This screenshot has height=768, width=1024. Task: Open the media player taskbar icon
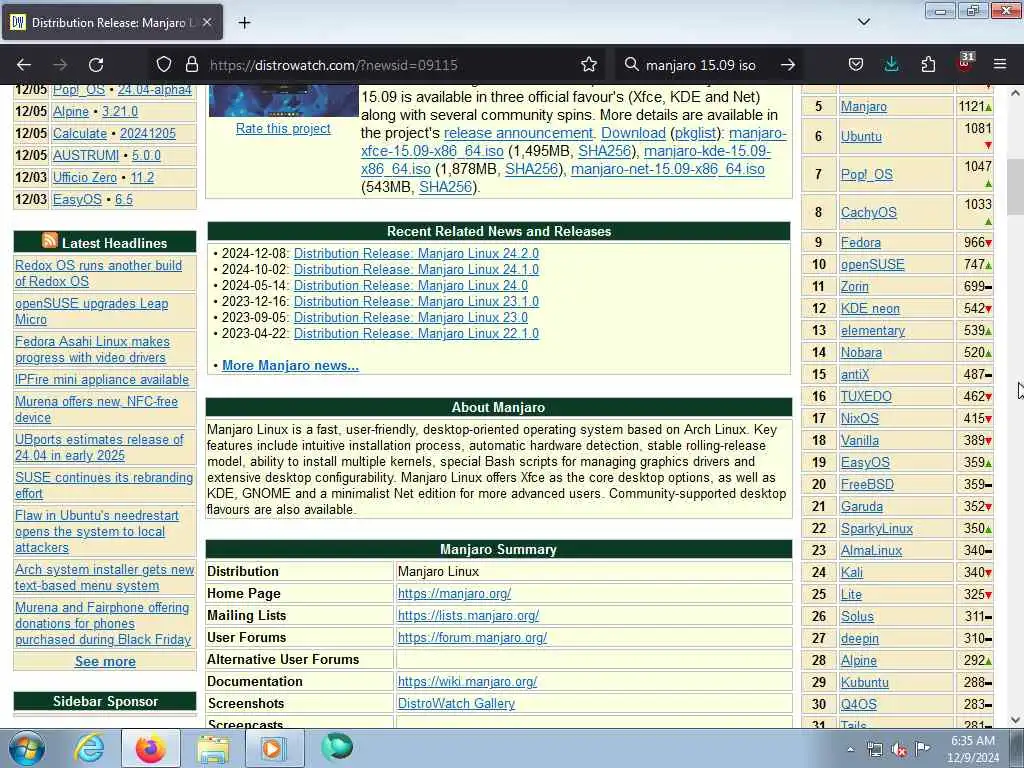(x=273, y=749)
